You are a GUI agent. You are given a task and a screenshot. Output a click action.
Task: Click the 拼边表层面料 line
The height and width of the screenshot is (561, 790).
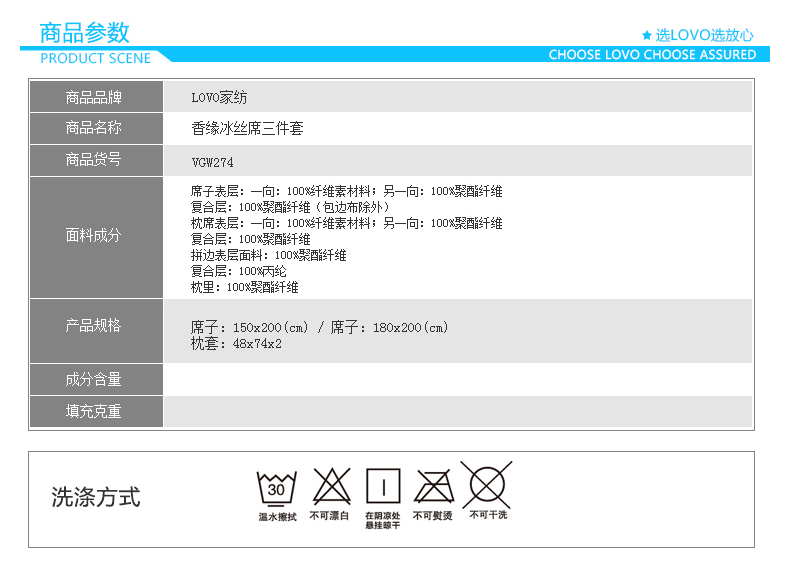click(269, 256)
